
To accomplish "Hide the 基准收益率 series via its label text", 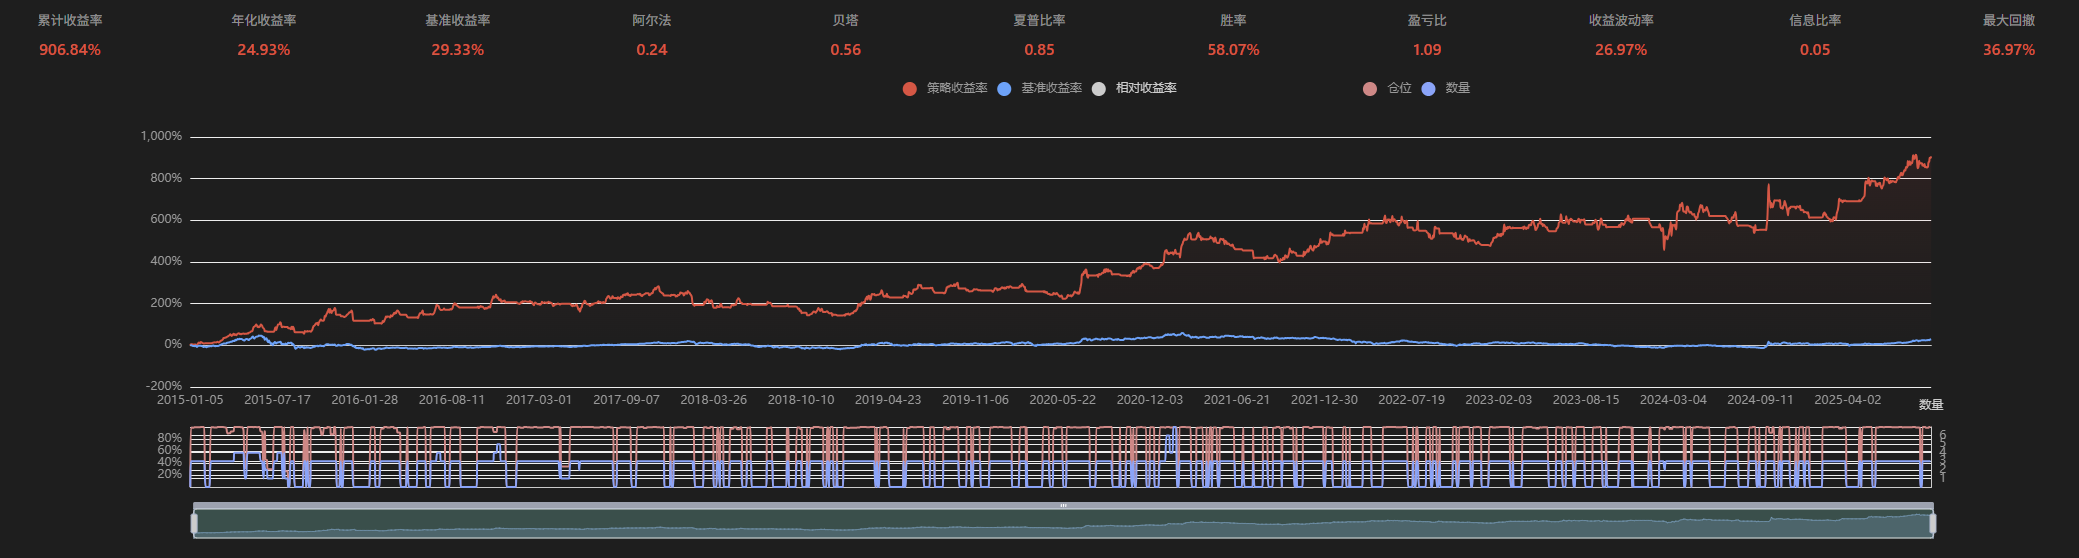I will click(1051, 88).
